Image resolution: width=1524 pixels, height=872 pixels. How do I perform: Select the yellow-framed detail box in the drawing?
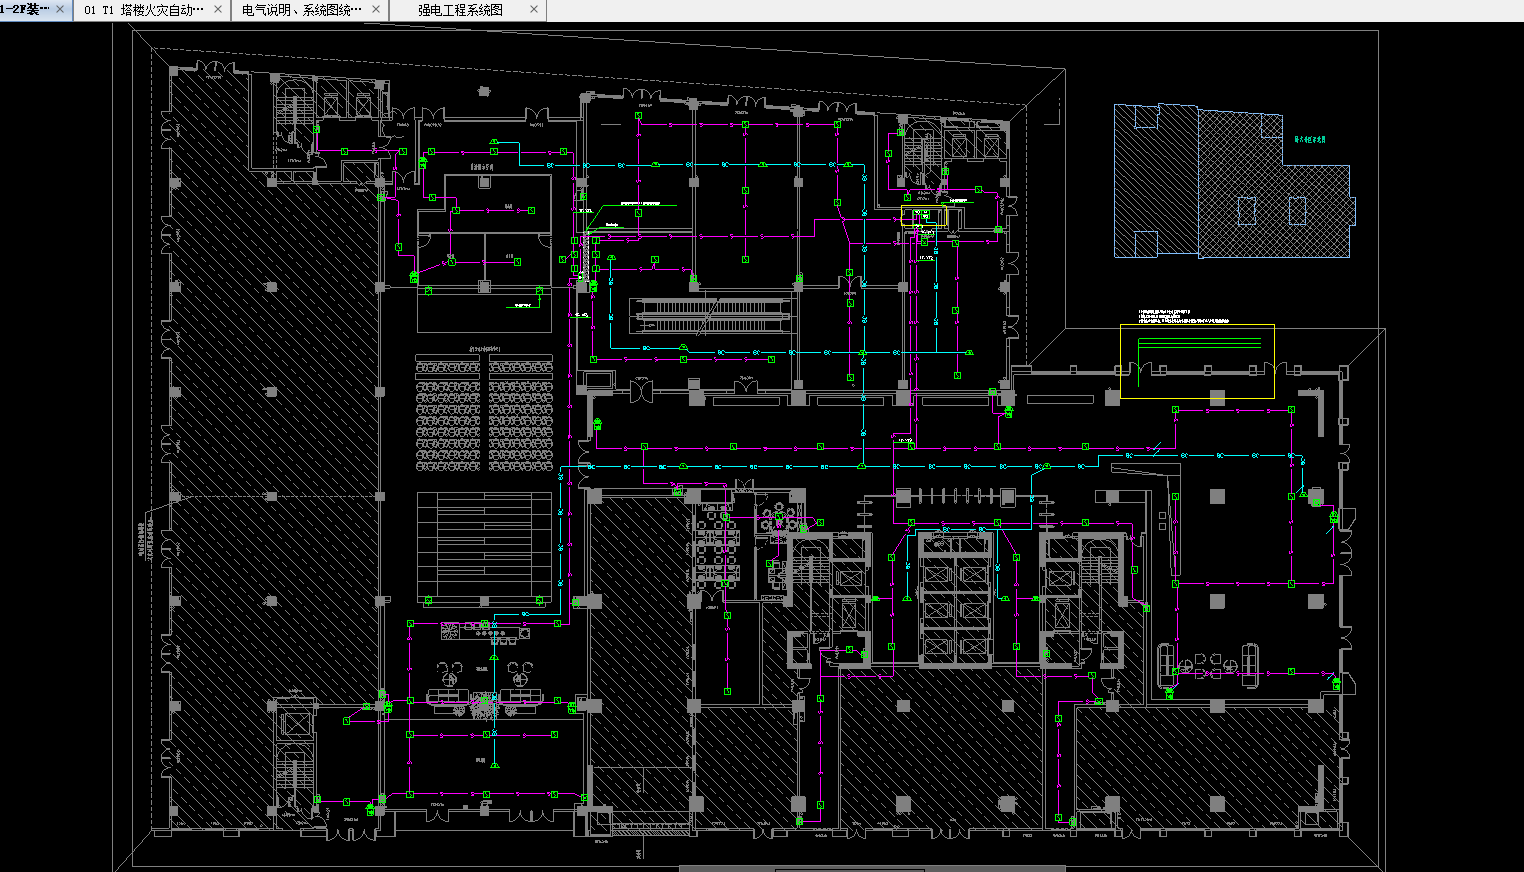[1197, 361]
